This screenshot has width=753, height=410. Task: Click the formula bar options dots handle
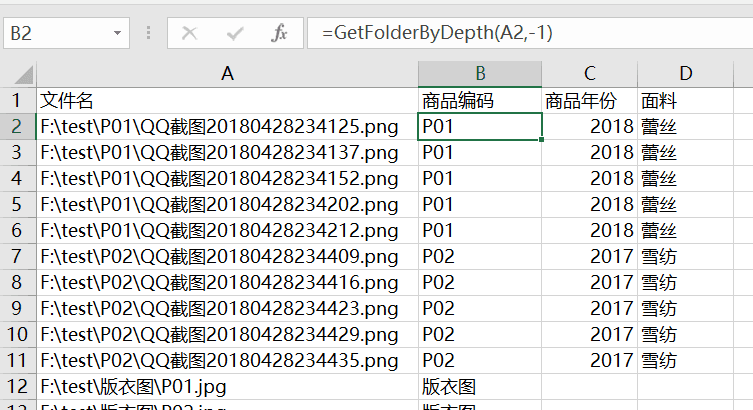pyautogui.click(x=148, y=33)
